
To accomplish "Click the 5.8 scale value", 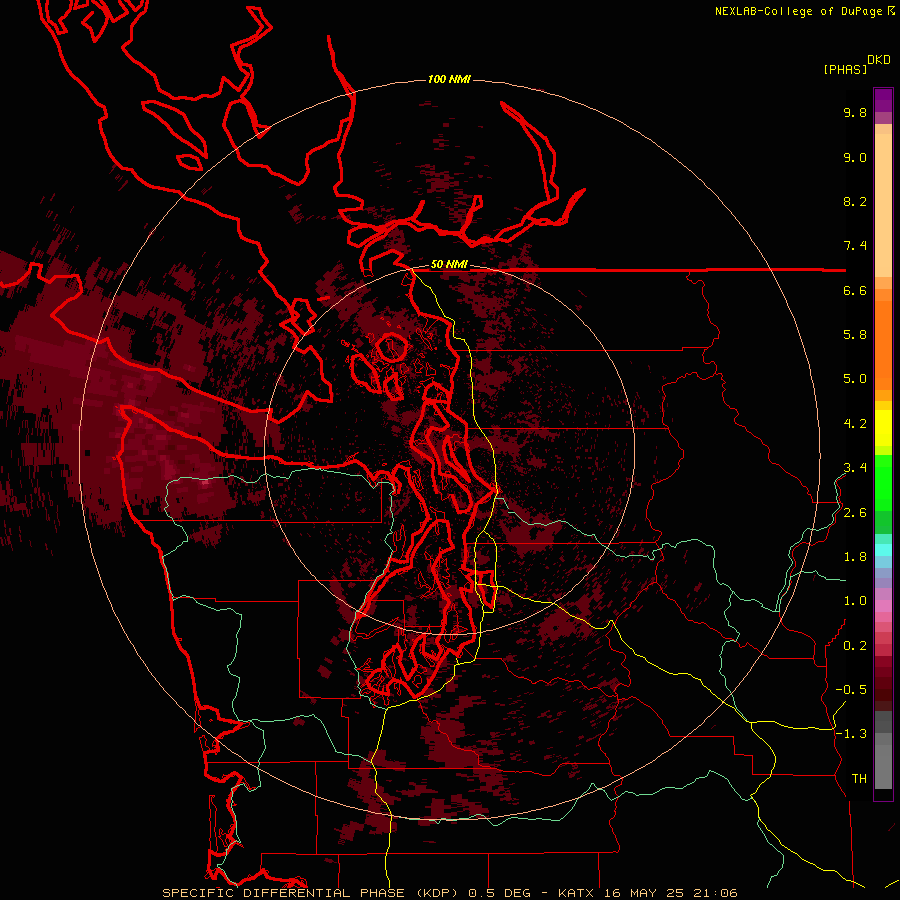I will point(855,335).
